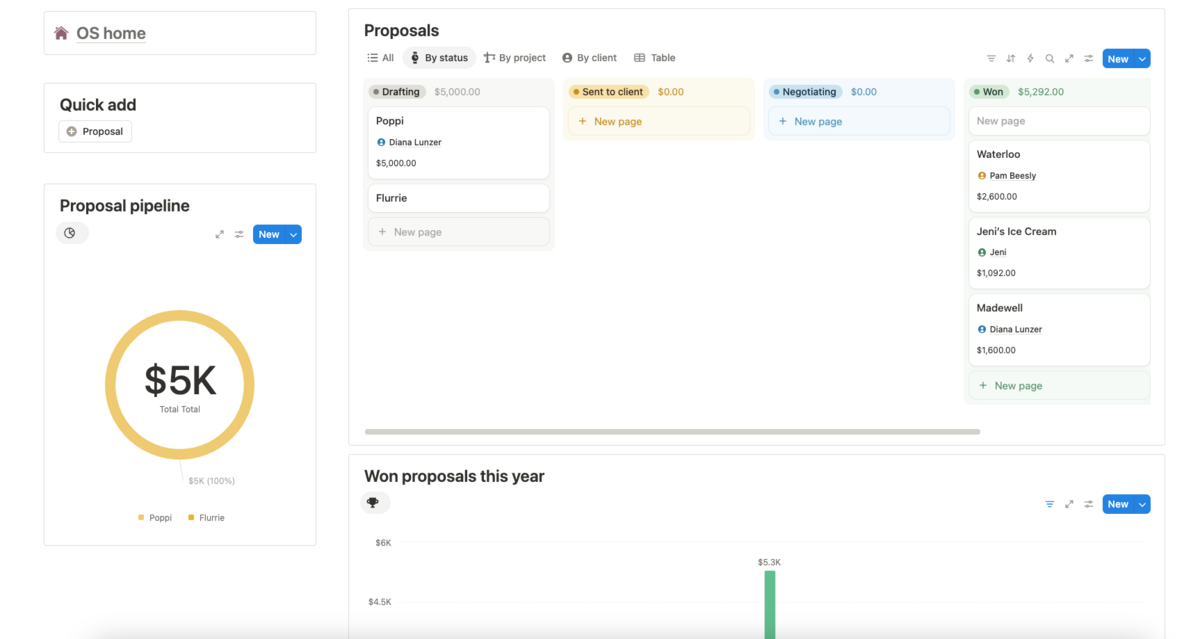This screenshot has height=639, width=1200.
Task: Open the filter icon in Proposals toolbar
Action: click(991, 59)
